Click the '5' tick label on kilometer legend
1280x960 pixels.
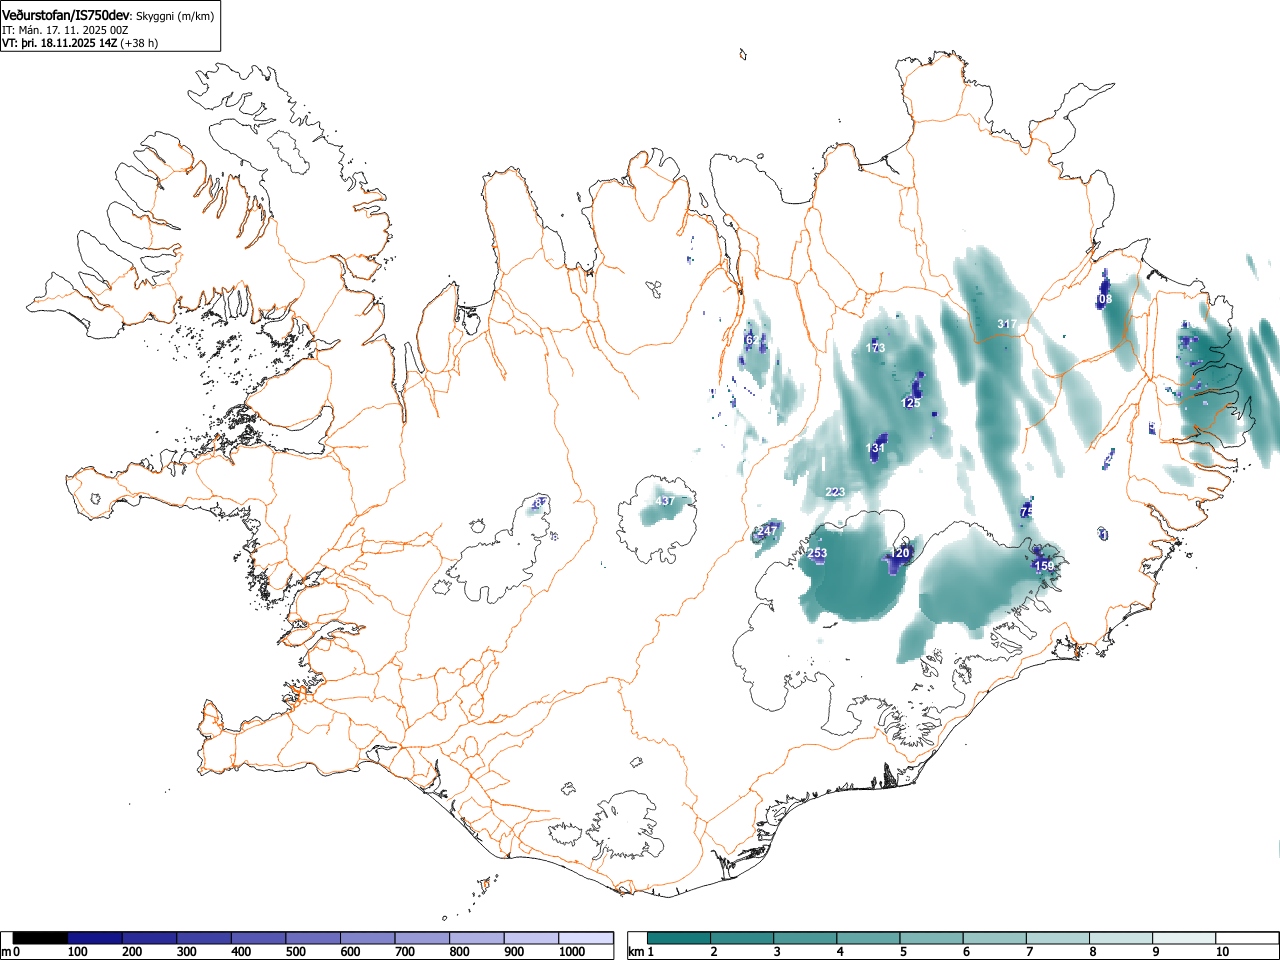pyautogui.click(x=902, y=952)
